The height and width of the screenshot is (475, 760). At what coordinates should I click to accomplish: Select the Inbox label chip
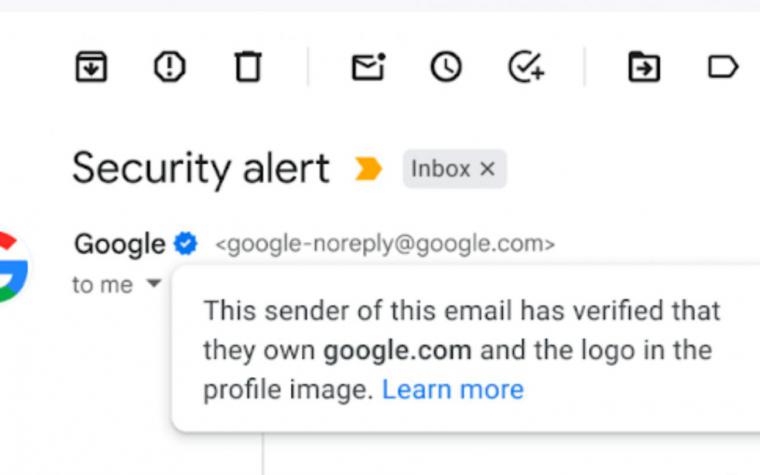click(x=441, y=169)
